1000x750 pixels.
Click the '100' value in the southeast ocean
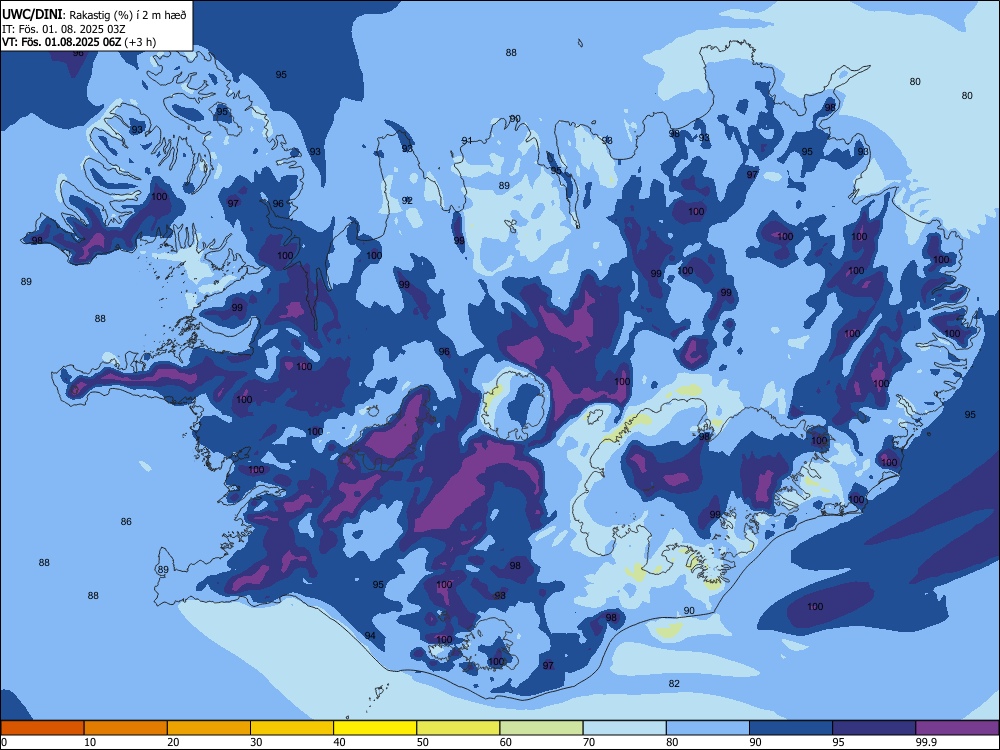click(x=815, y=607)
